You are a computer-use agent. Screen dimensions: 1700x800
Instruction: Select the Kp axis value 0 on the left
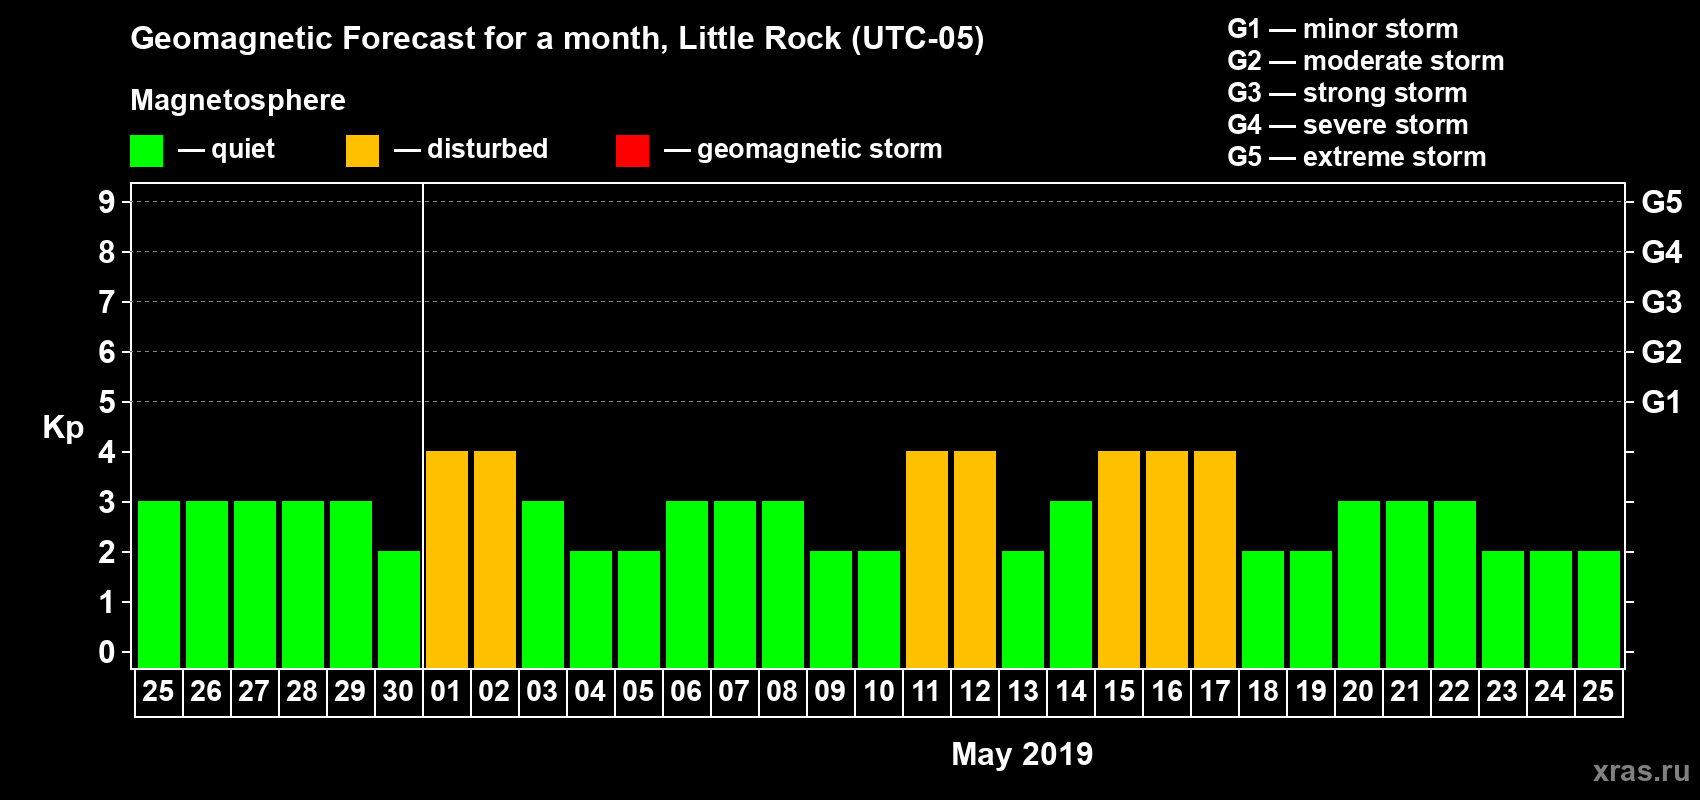tap(107, 652)
